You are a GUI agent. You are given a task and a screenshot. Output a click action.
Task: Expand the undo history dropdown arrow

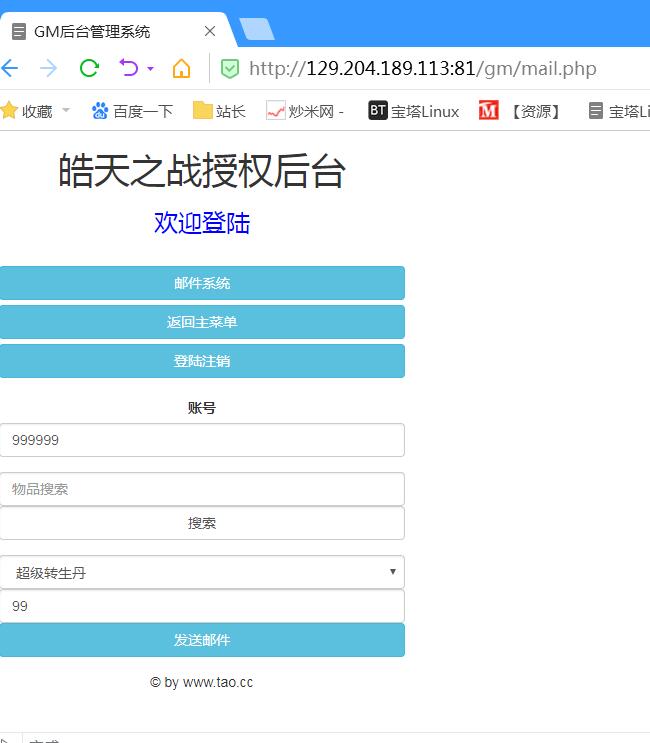pos(150,69)
